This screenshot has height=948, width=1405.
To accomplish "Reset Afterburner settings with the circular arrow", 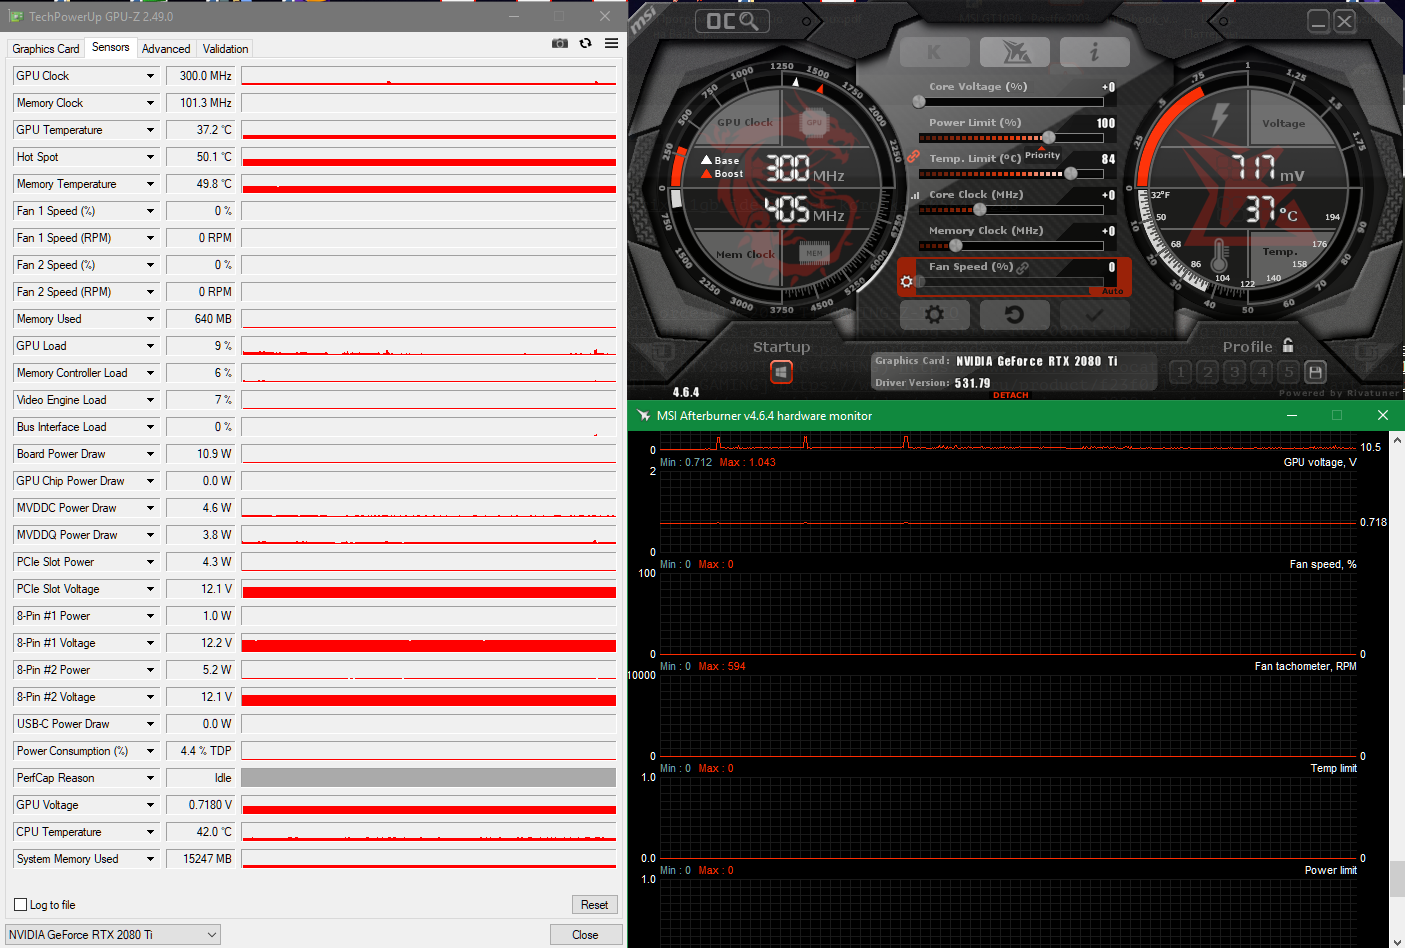I will 1014,315.
